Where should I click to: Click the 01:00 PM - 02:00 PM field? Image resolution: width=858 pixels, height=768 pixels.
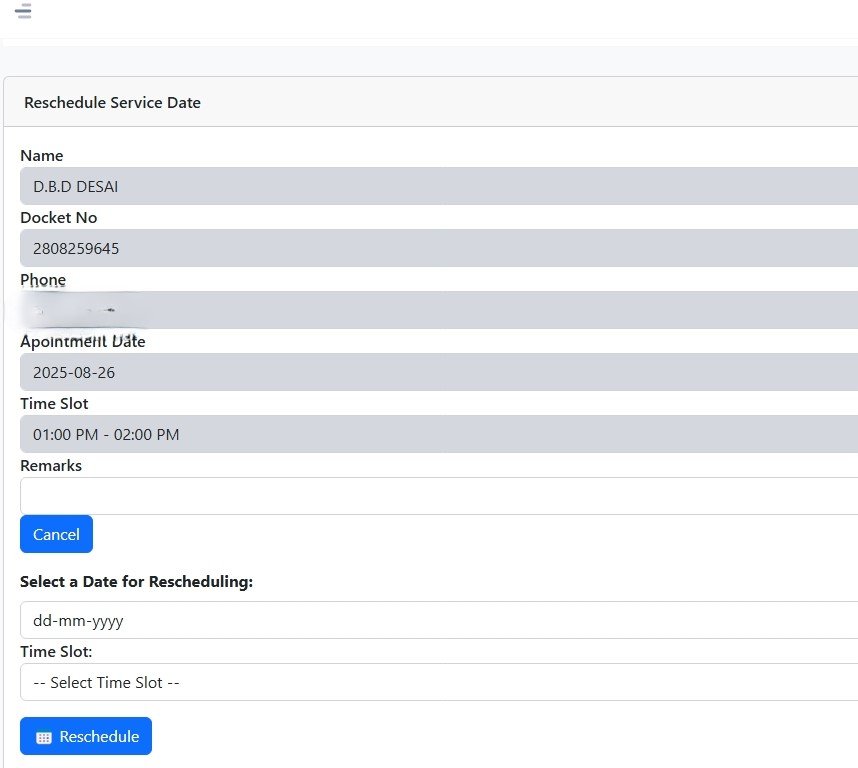pyautogui.click(x=438, y=434)
